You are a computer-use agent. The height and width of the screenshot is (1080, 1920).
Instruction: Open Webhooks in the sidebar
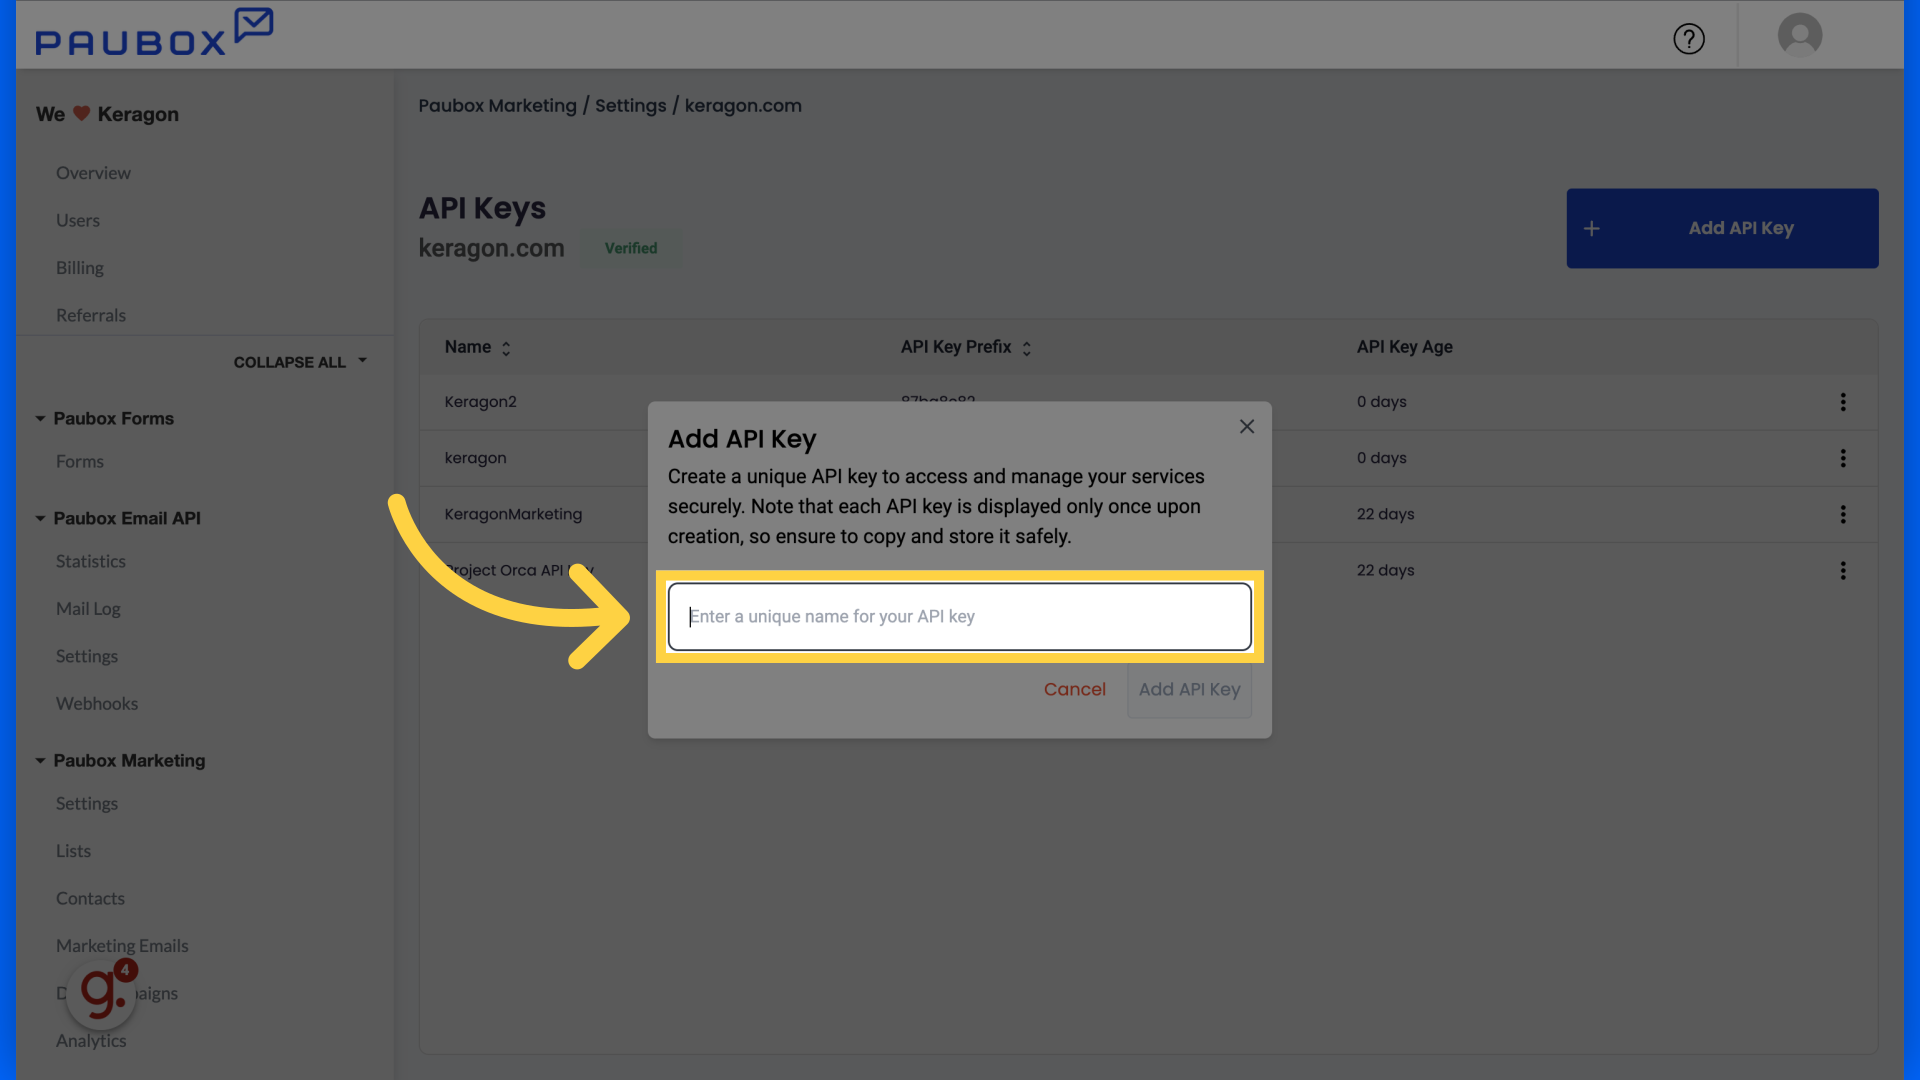click(x=97, y=703)
